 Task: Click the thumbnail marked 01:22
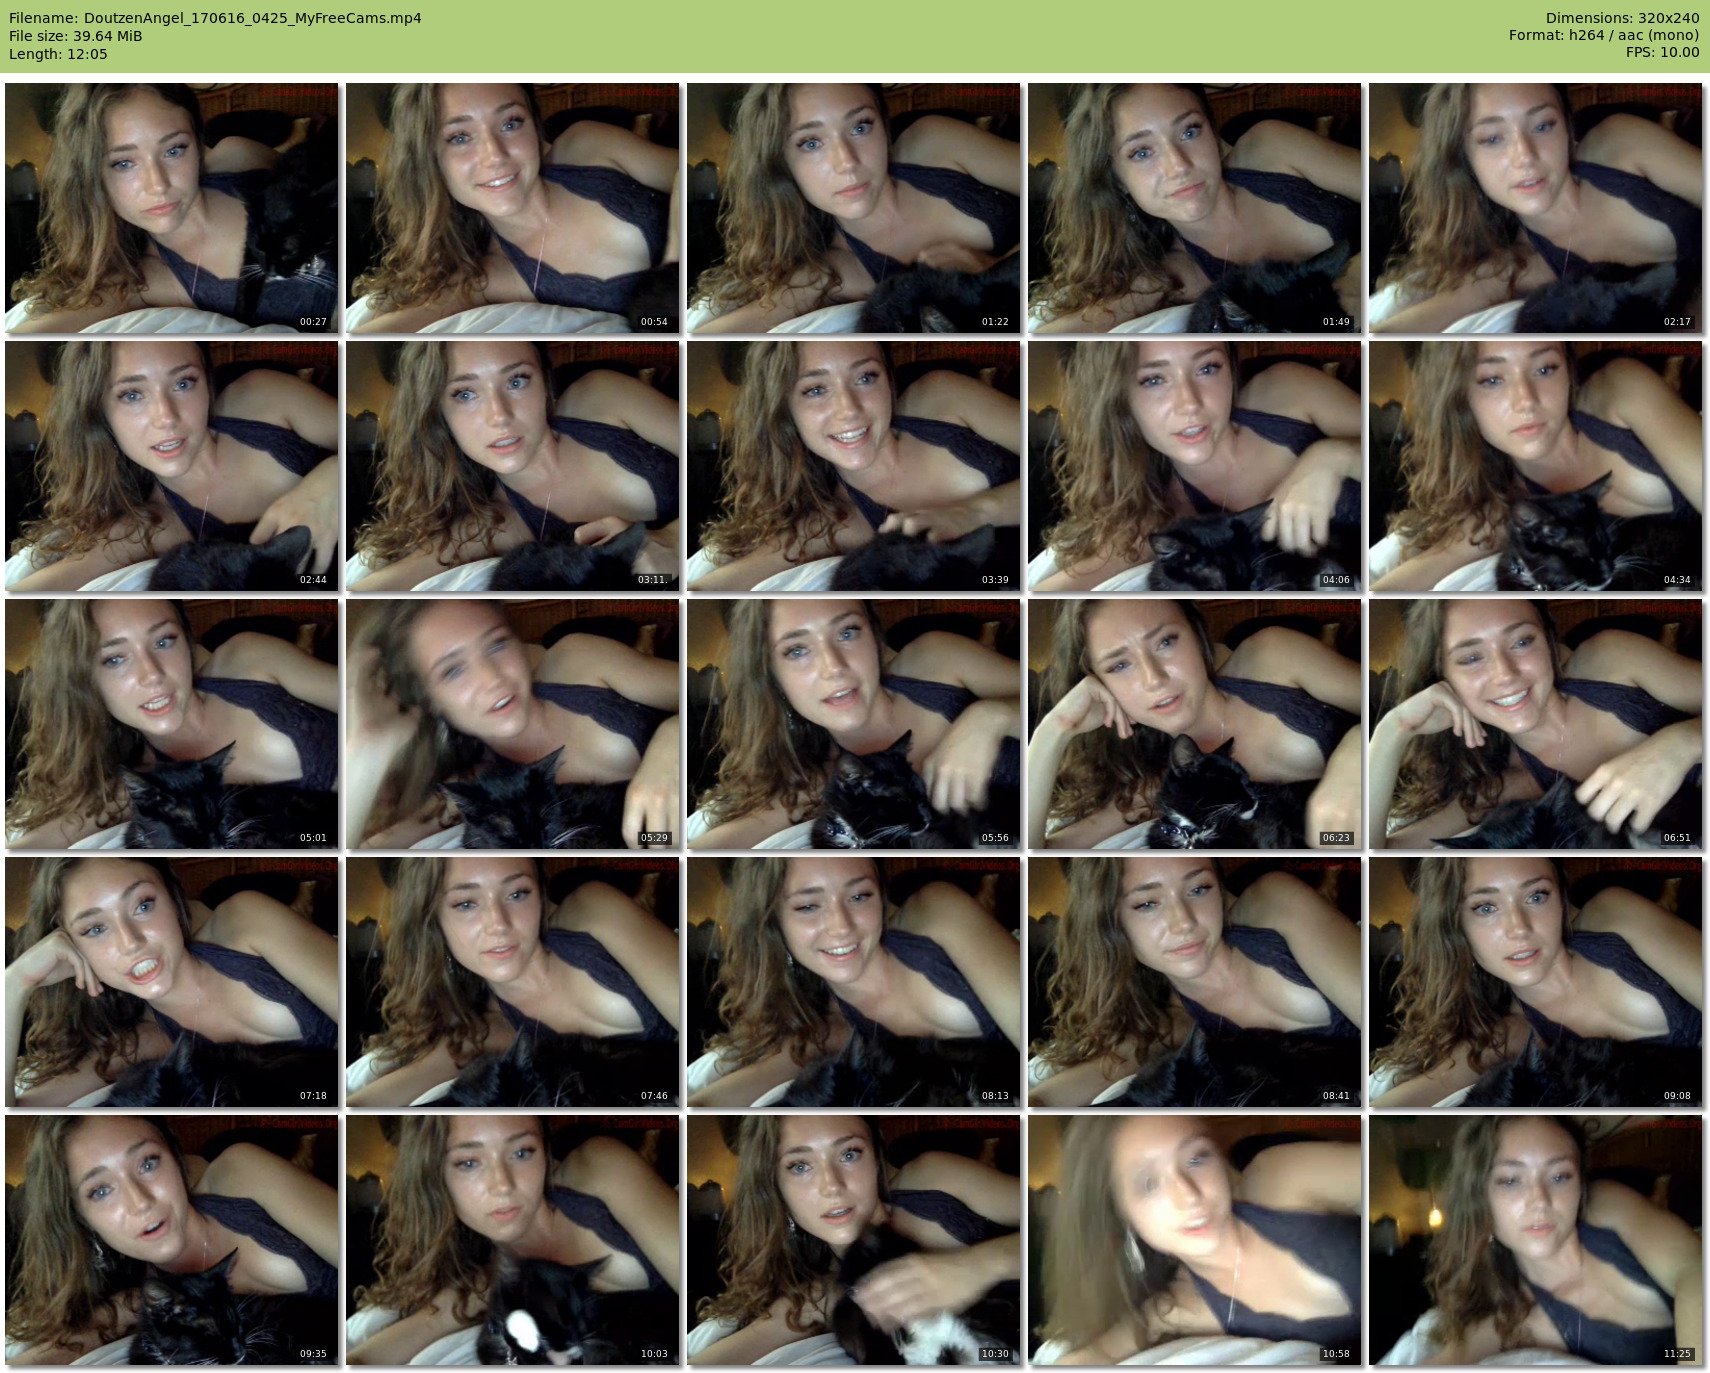[854, 208]
